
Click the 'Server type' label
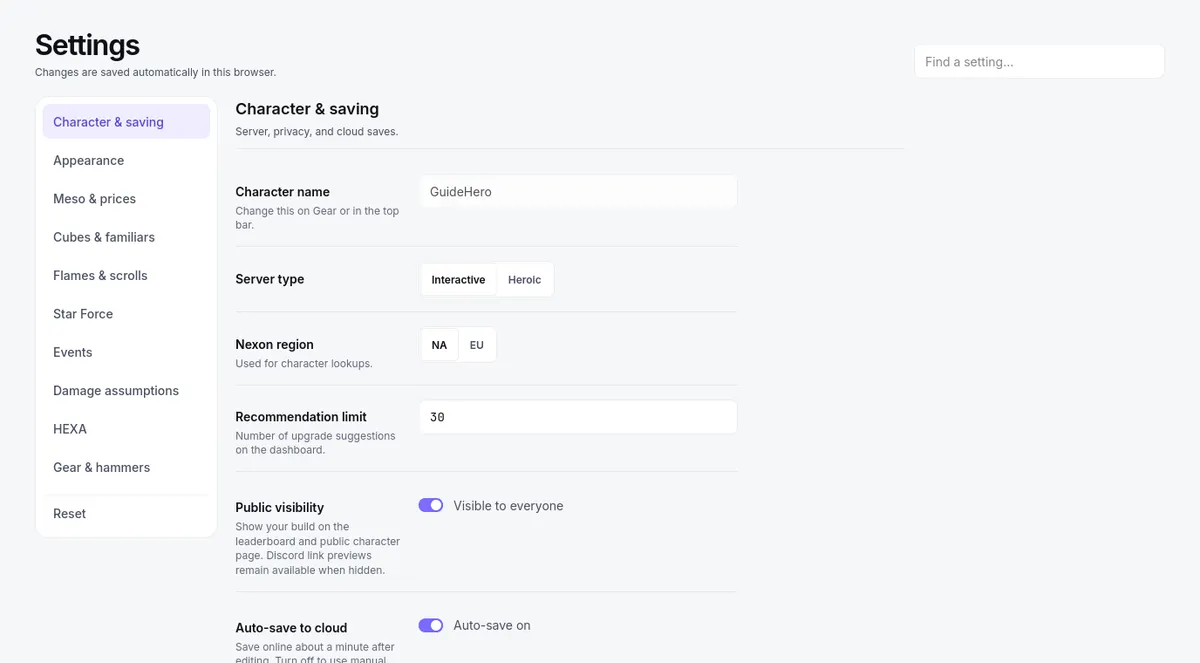(x=270, y=279)
